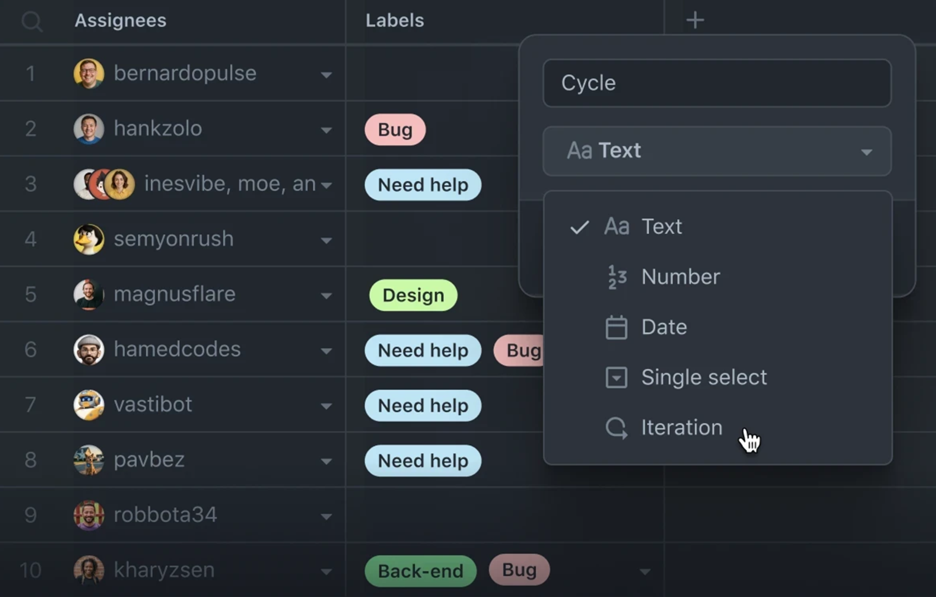Select the Iteration loop icon

(x=616, y=428)
